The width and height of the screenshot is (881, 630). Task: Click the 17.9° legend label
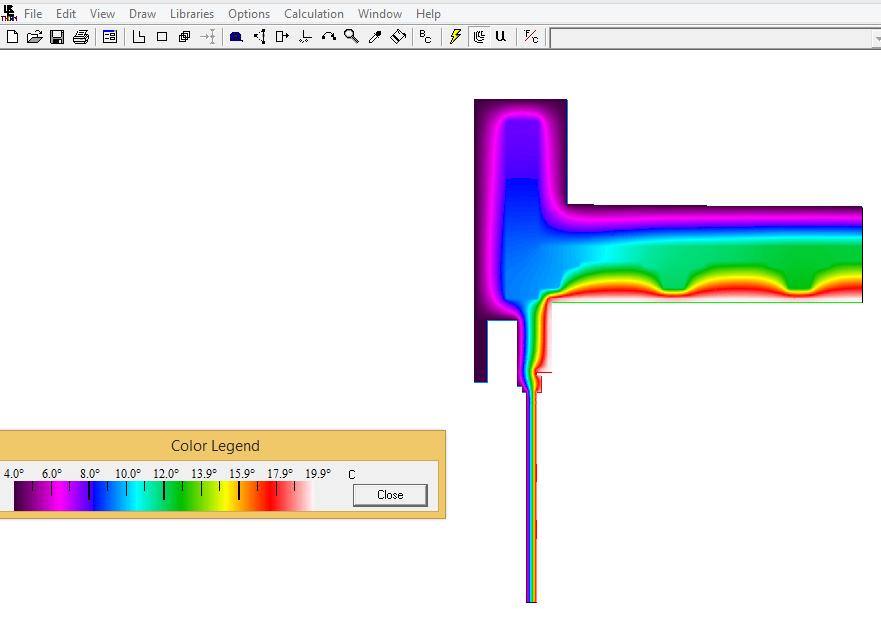280,474
